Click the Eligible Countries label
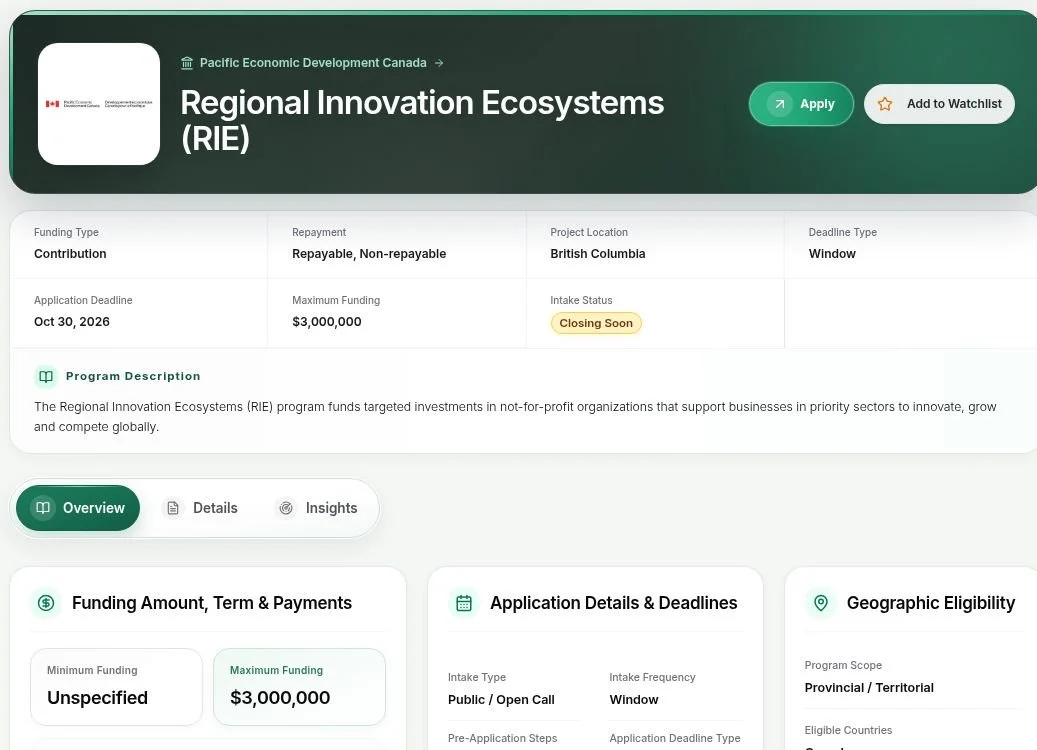 848,730
